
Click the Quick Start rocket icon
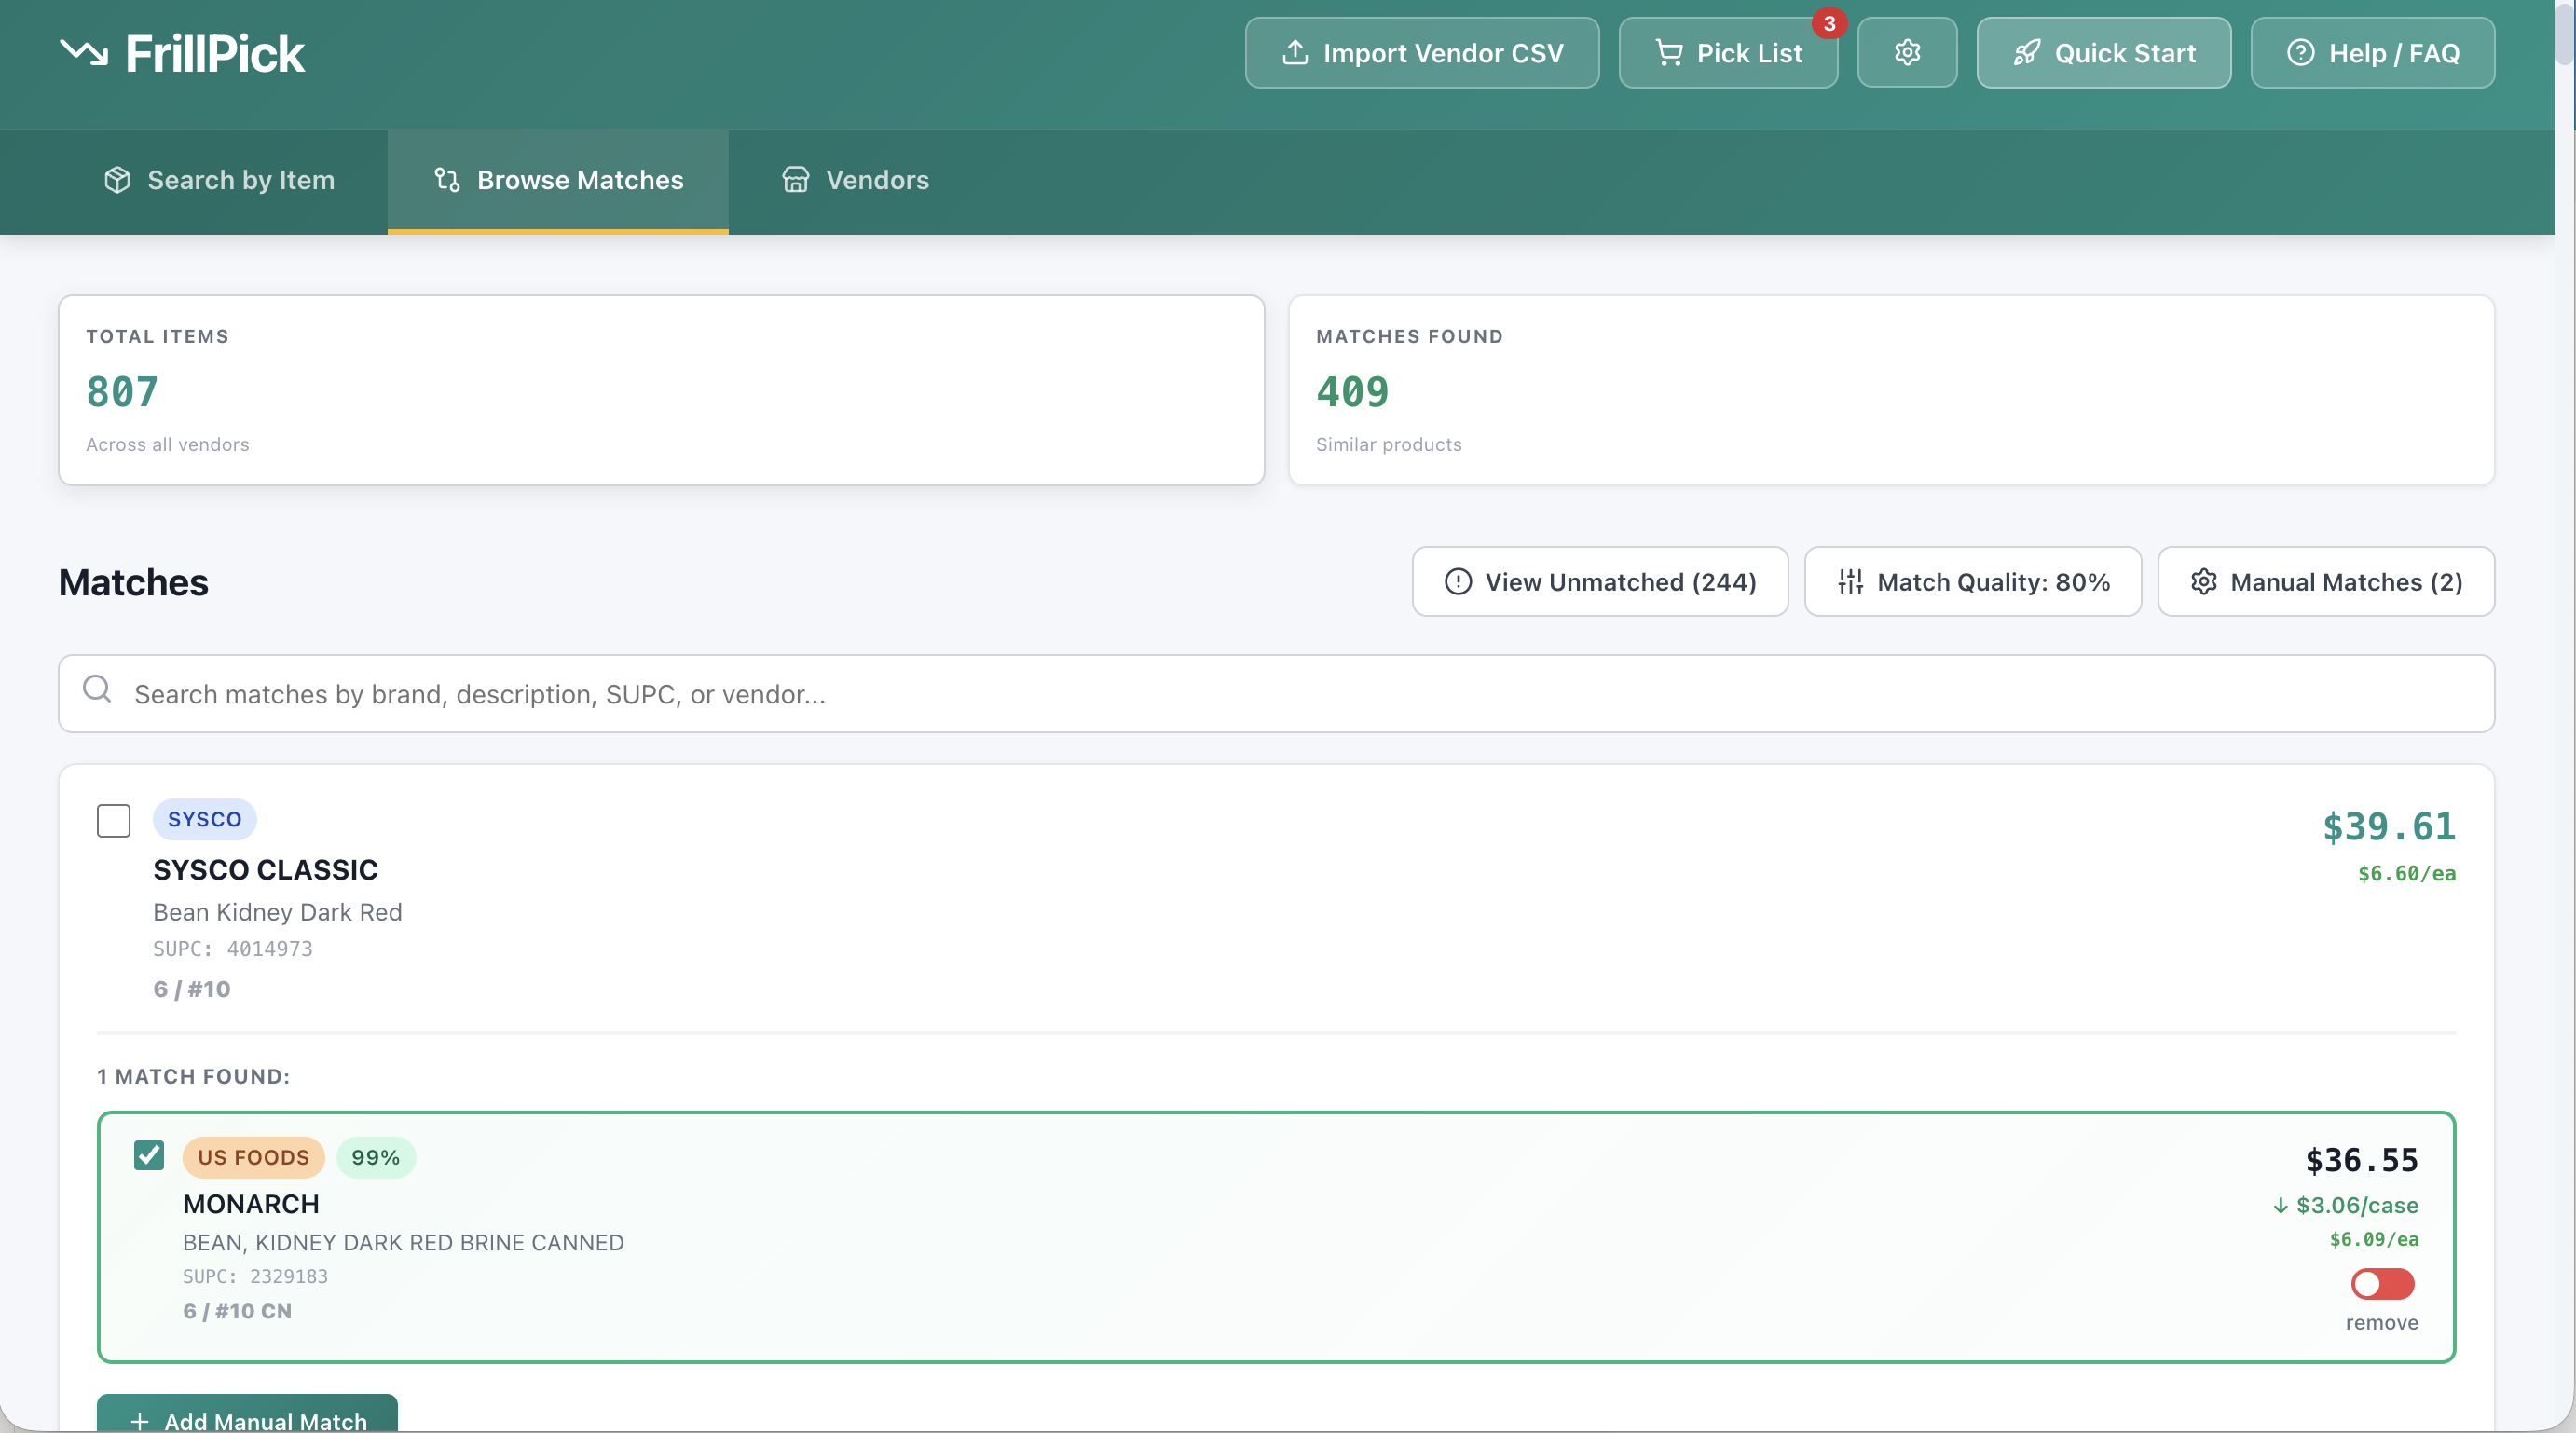[x=2026, y=53]
